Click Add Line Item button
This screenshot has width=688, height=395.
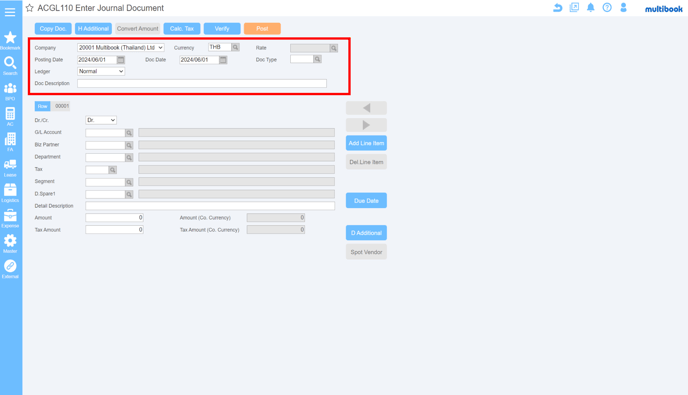click(366, 143)
